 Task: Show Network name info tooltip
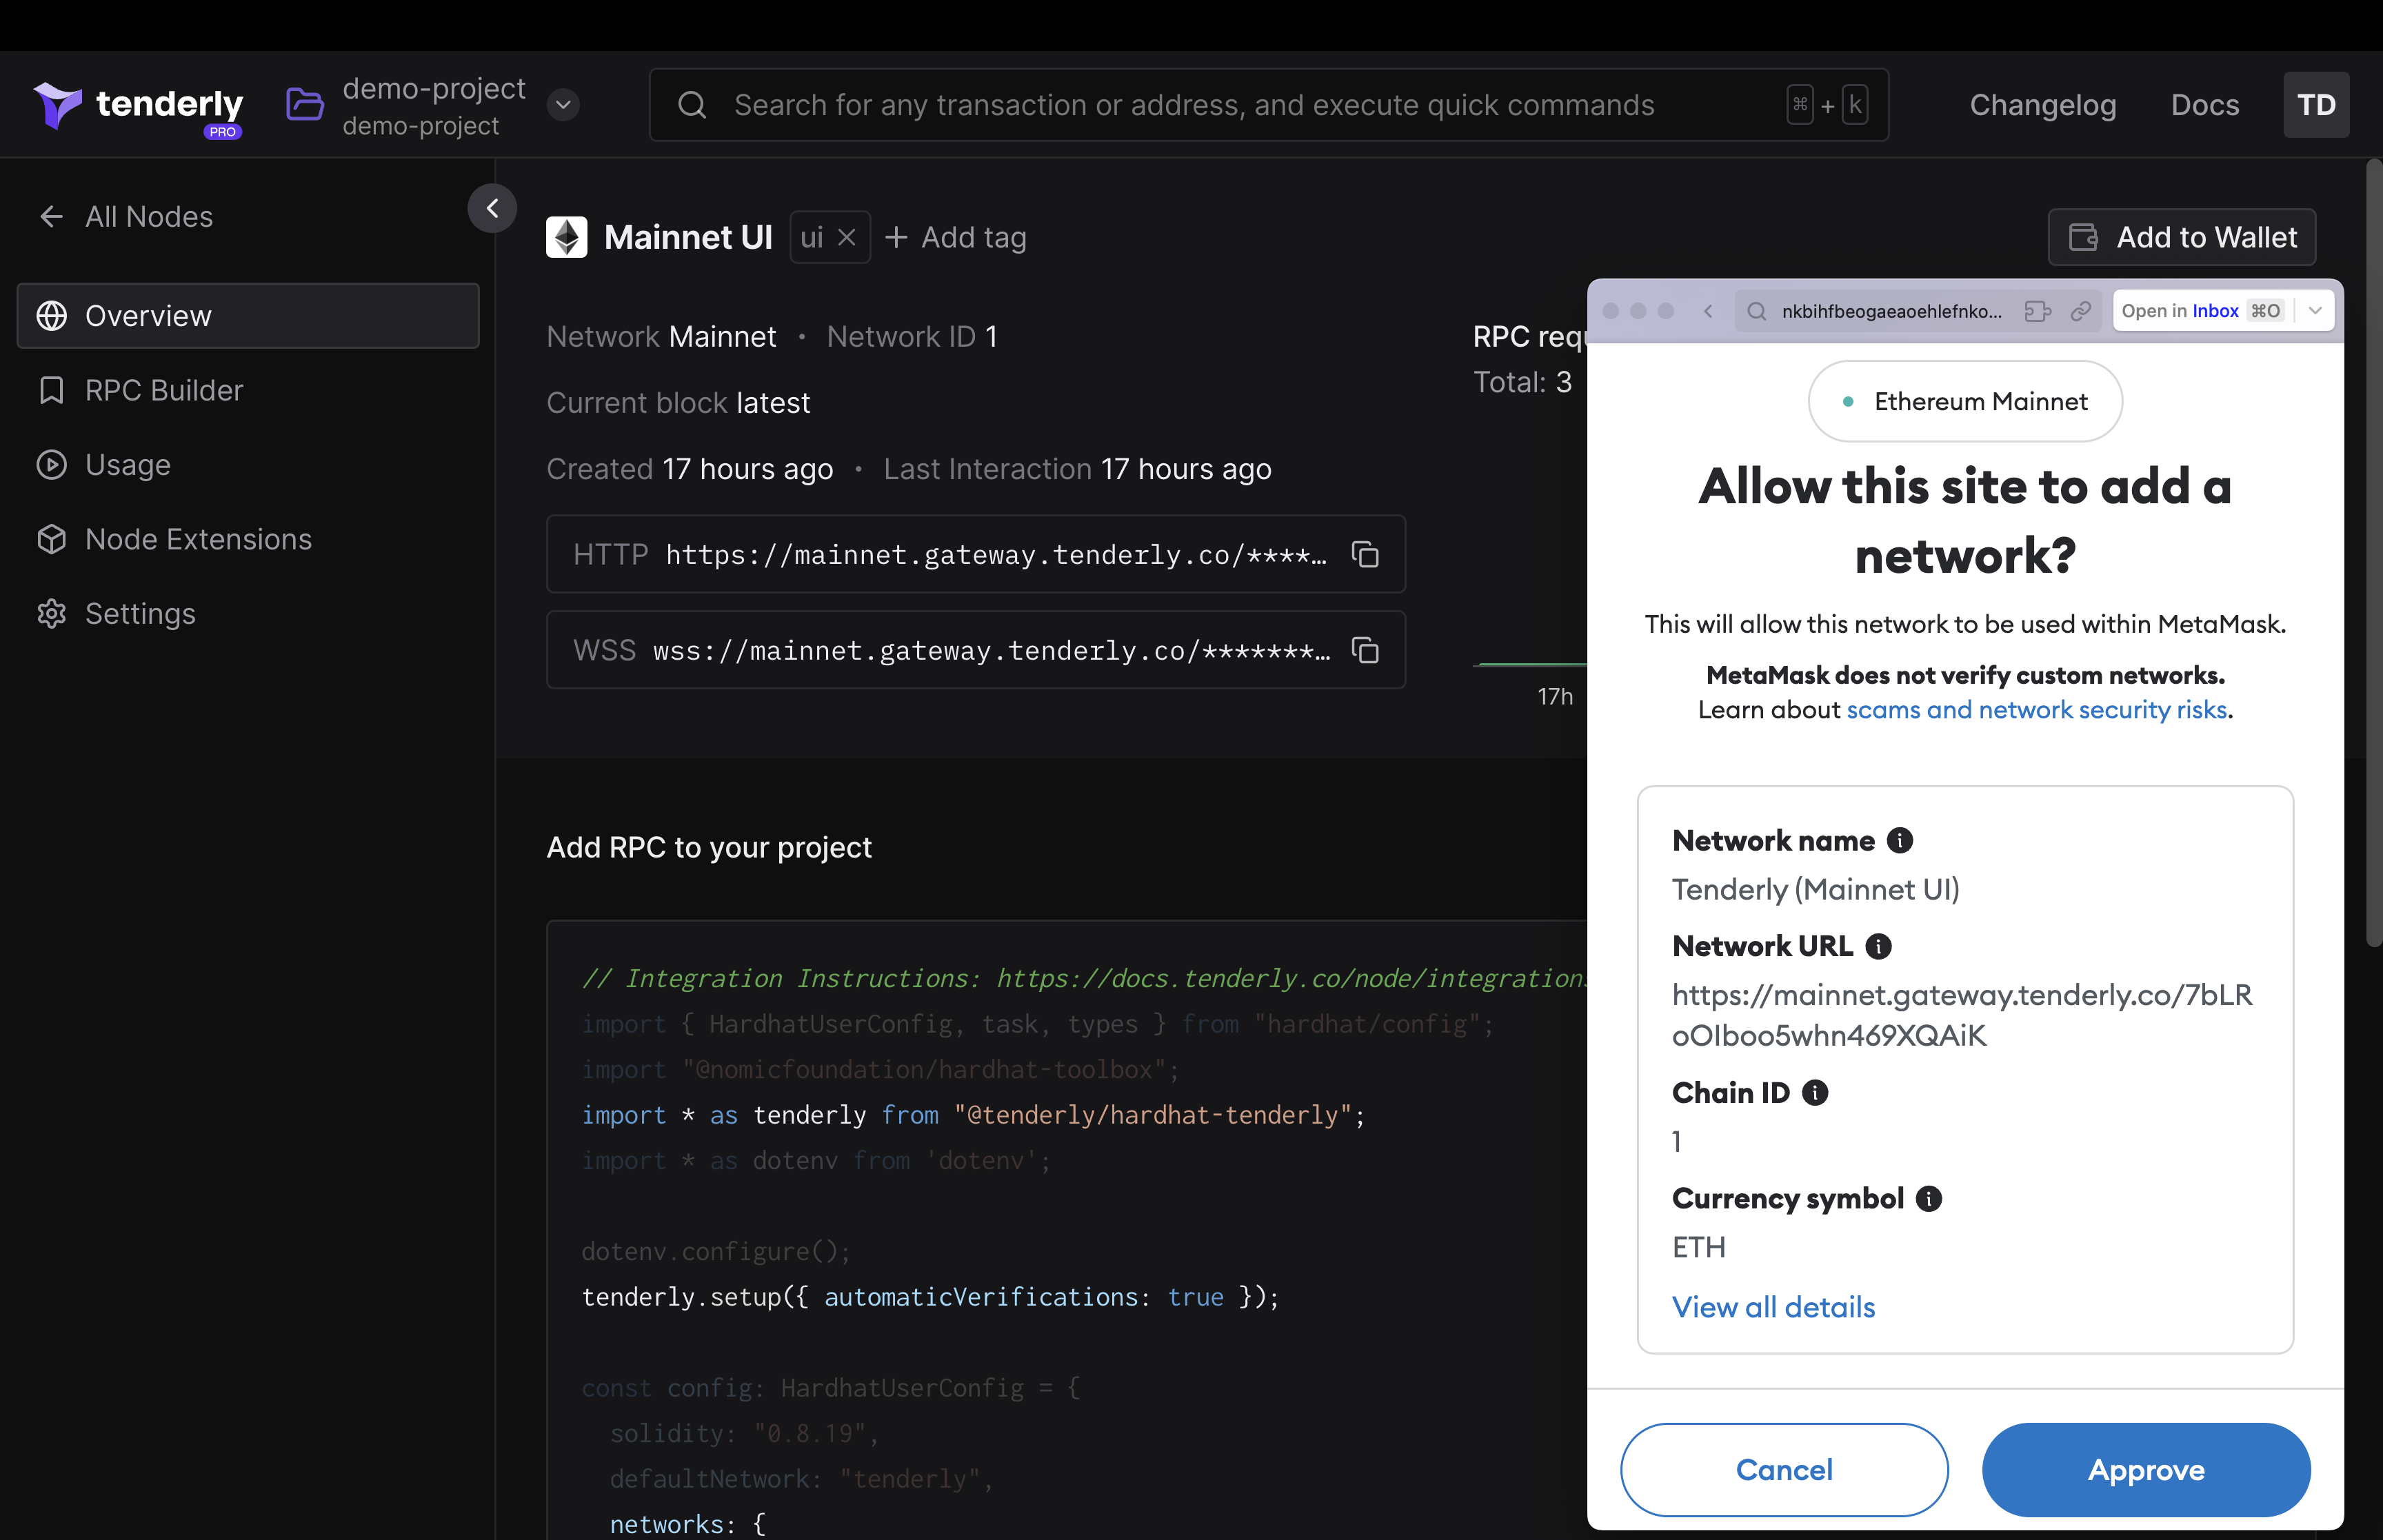click(1900, 840)
